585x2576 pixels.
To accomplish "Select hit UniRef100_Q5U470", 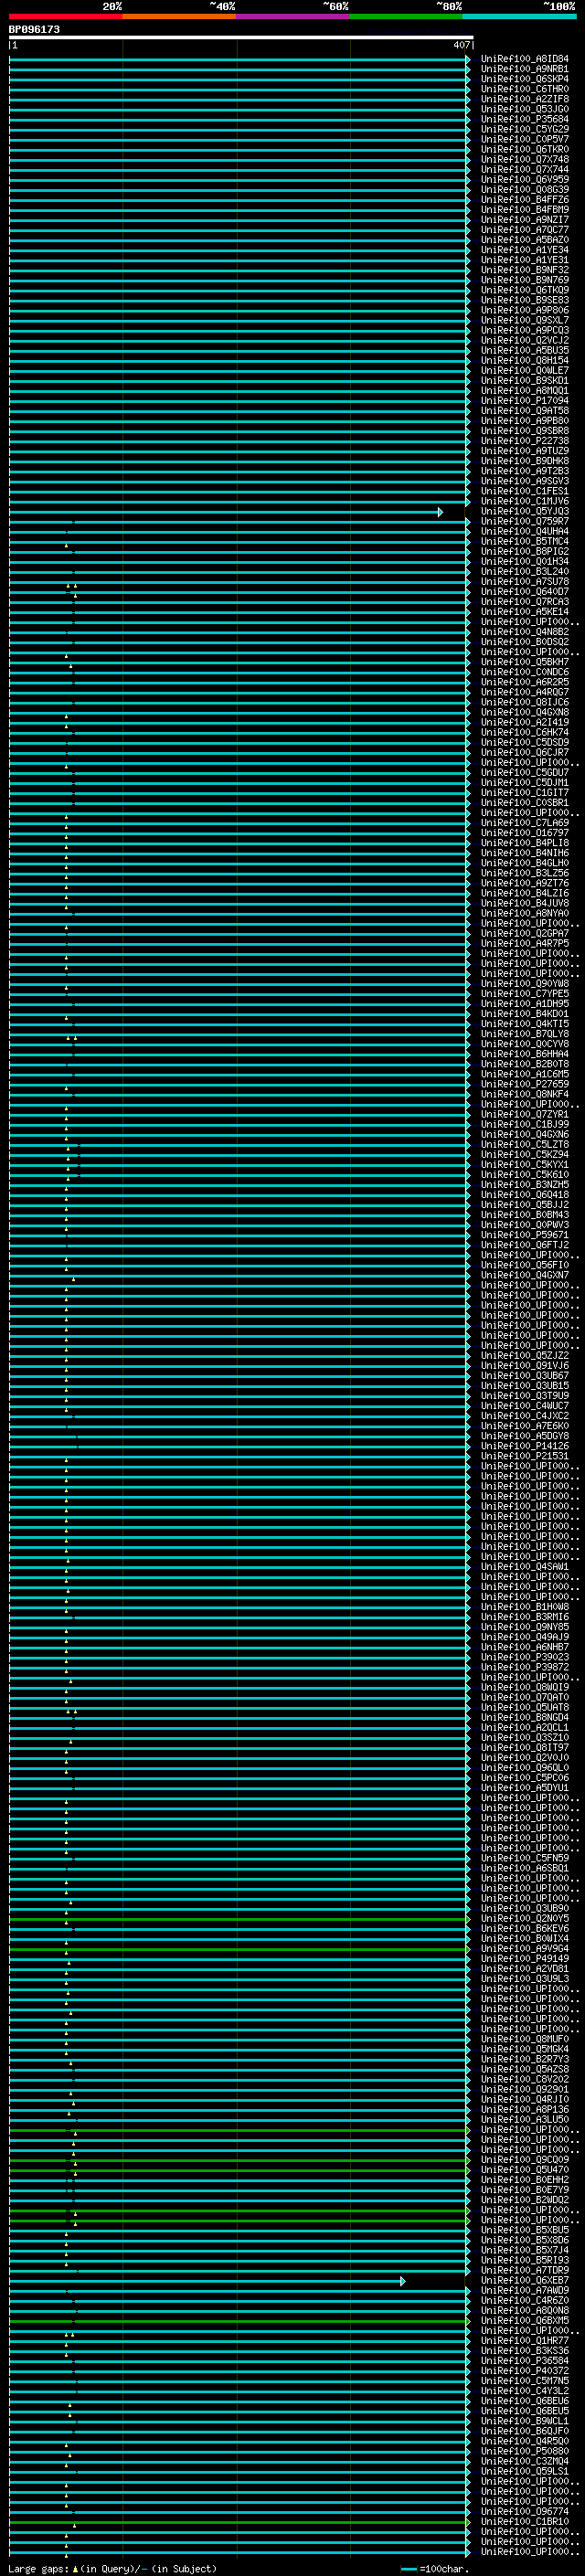I will 525,2169.
